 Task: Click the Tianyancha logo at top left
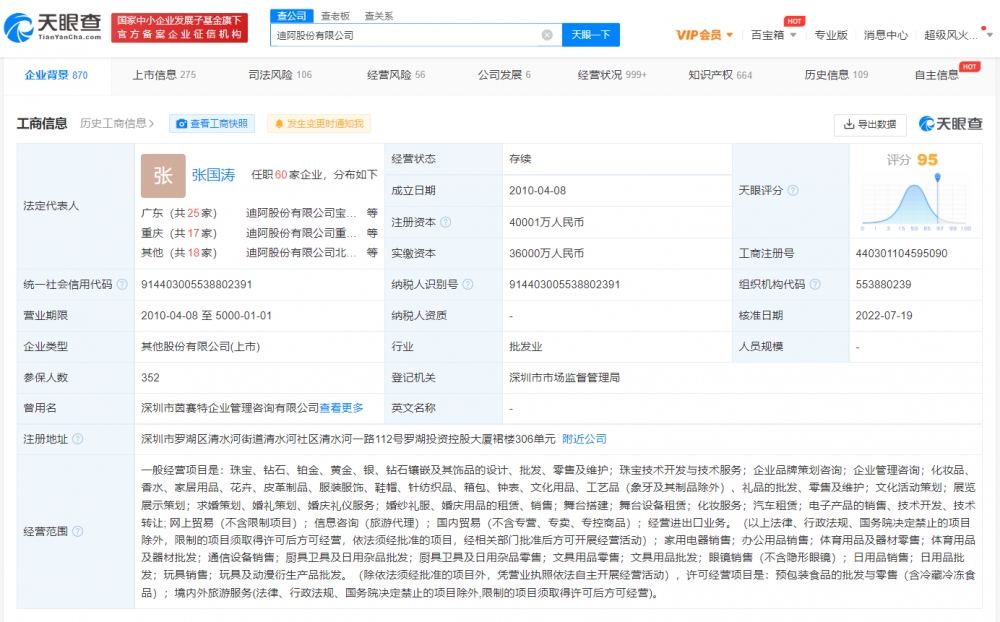point(52,27)
